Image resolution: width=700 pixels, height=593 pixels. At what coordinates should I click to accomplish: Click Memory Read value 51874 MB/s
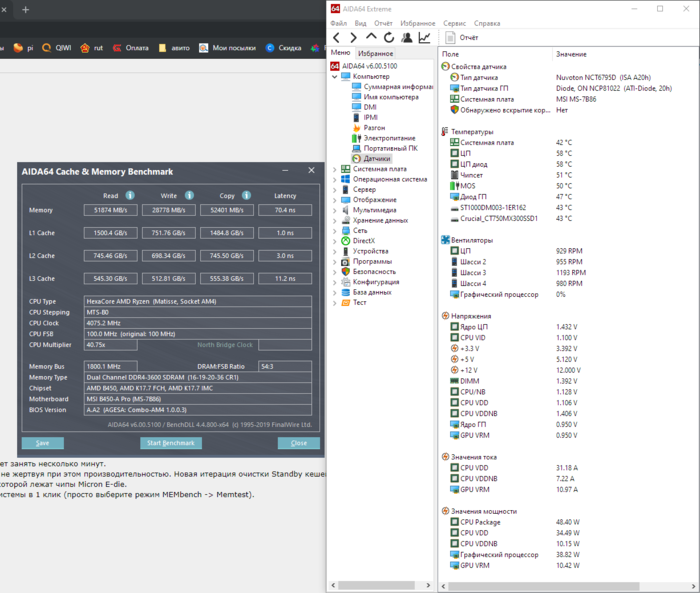point(110,210)
